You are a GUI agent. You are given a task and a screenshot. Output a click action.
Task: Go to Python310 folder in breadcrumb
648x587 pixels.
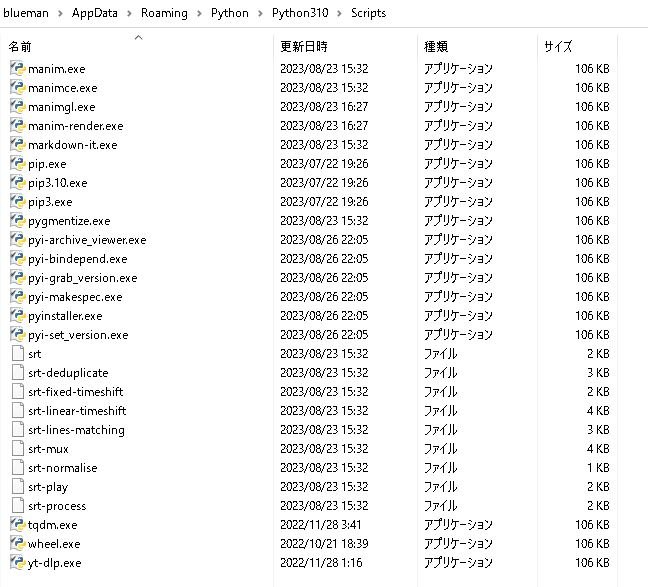[300, 13]
